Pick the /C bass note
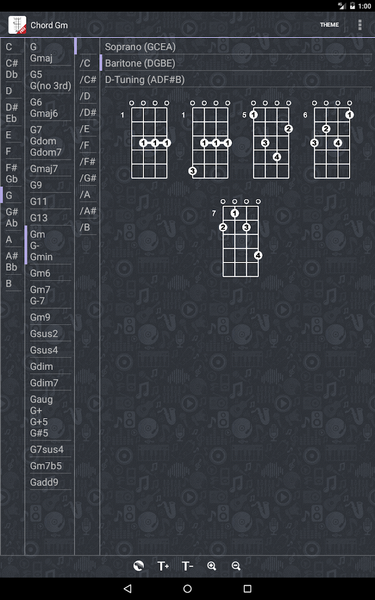Viewport: 375px width, 600px height. coord(88,63)
